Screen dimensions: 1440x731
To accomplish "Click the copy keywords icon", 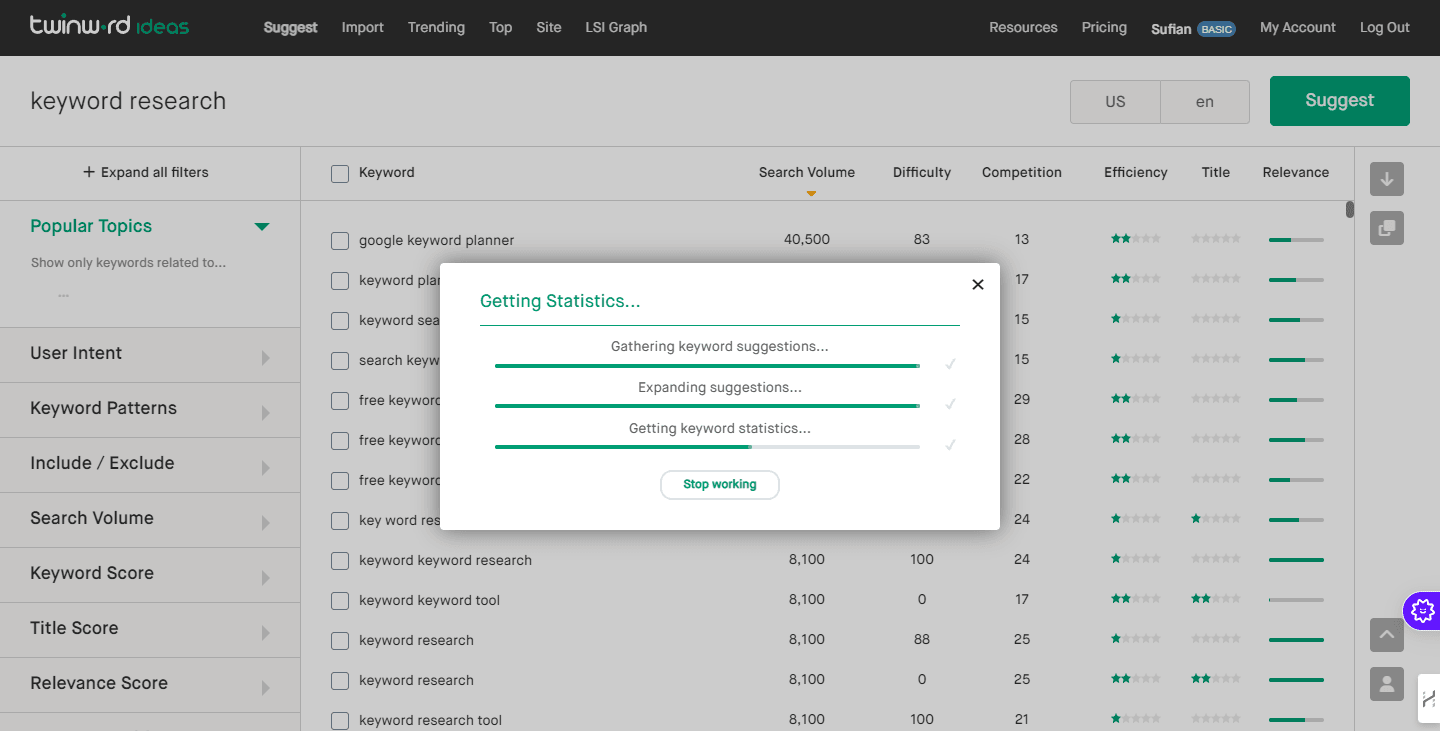I will pyautogui.click(x=1387, y=228).
